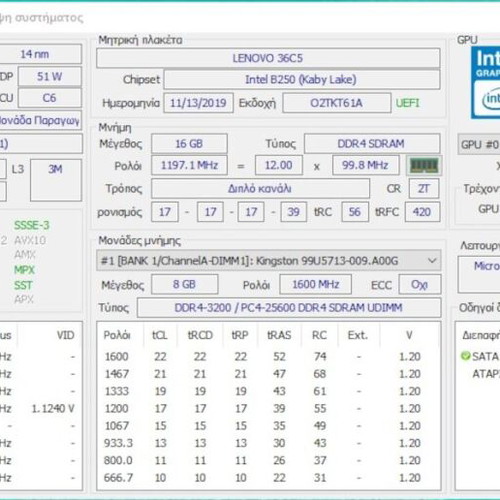Click the tRP column header in the timings table
Viewport: 500px width, 500px height.
pyautogui.click(x=240, y=335)
